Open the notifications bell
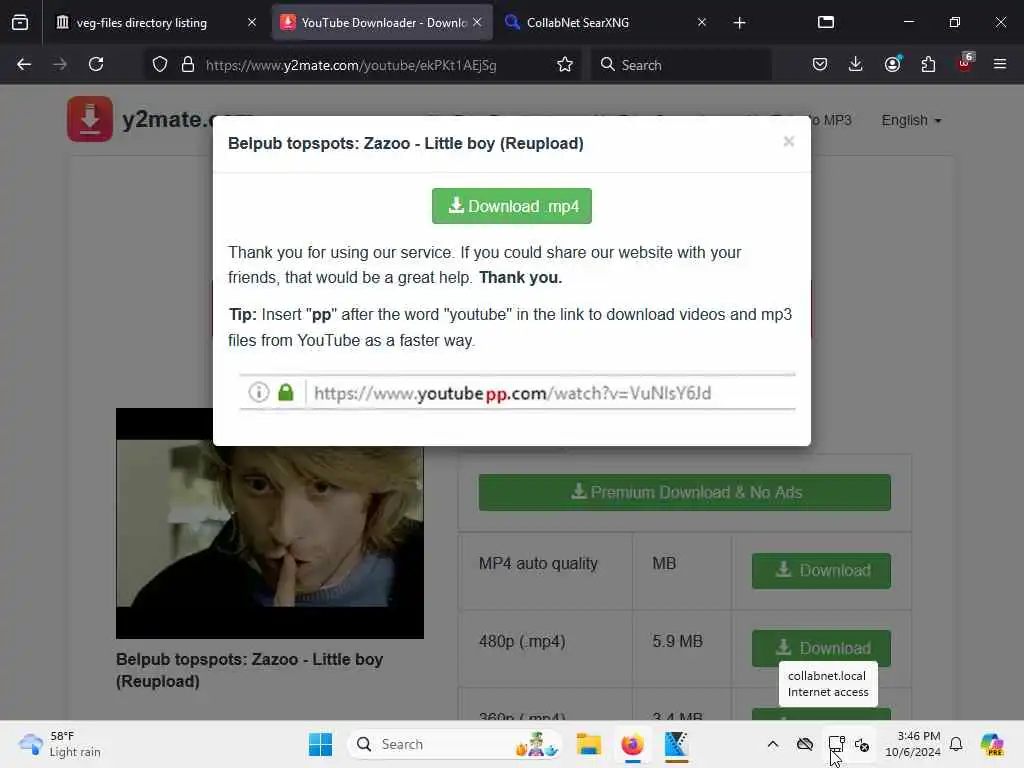This screenshot has width=1024, height=768. [x=956, y=744]
